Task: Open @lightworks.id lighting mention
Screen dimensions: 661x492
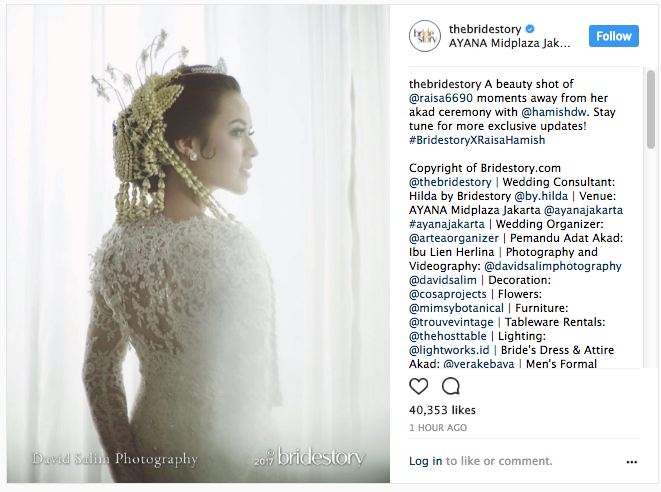Action: [x=449, y=350]
